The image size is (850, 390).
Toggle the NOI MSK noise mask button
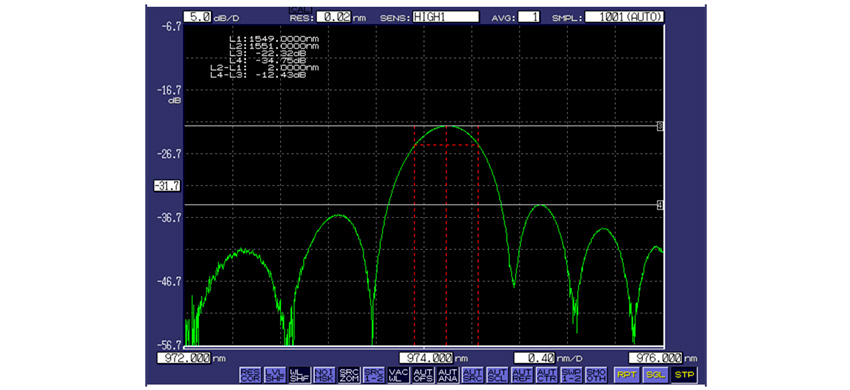click(x=325, y=375)
